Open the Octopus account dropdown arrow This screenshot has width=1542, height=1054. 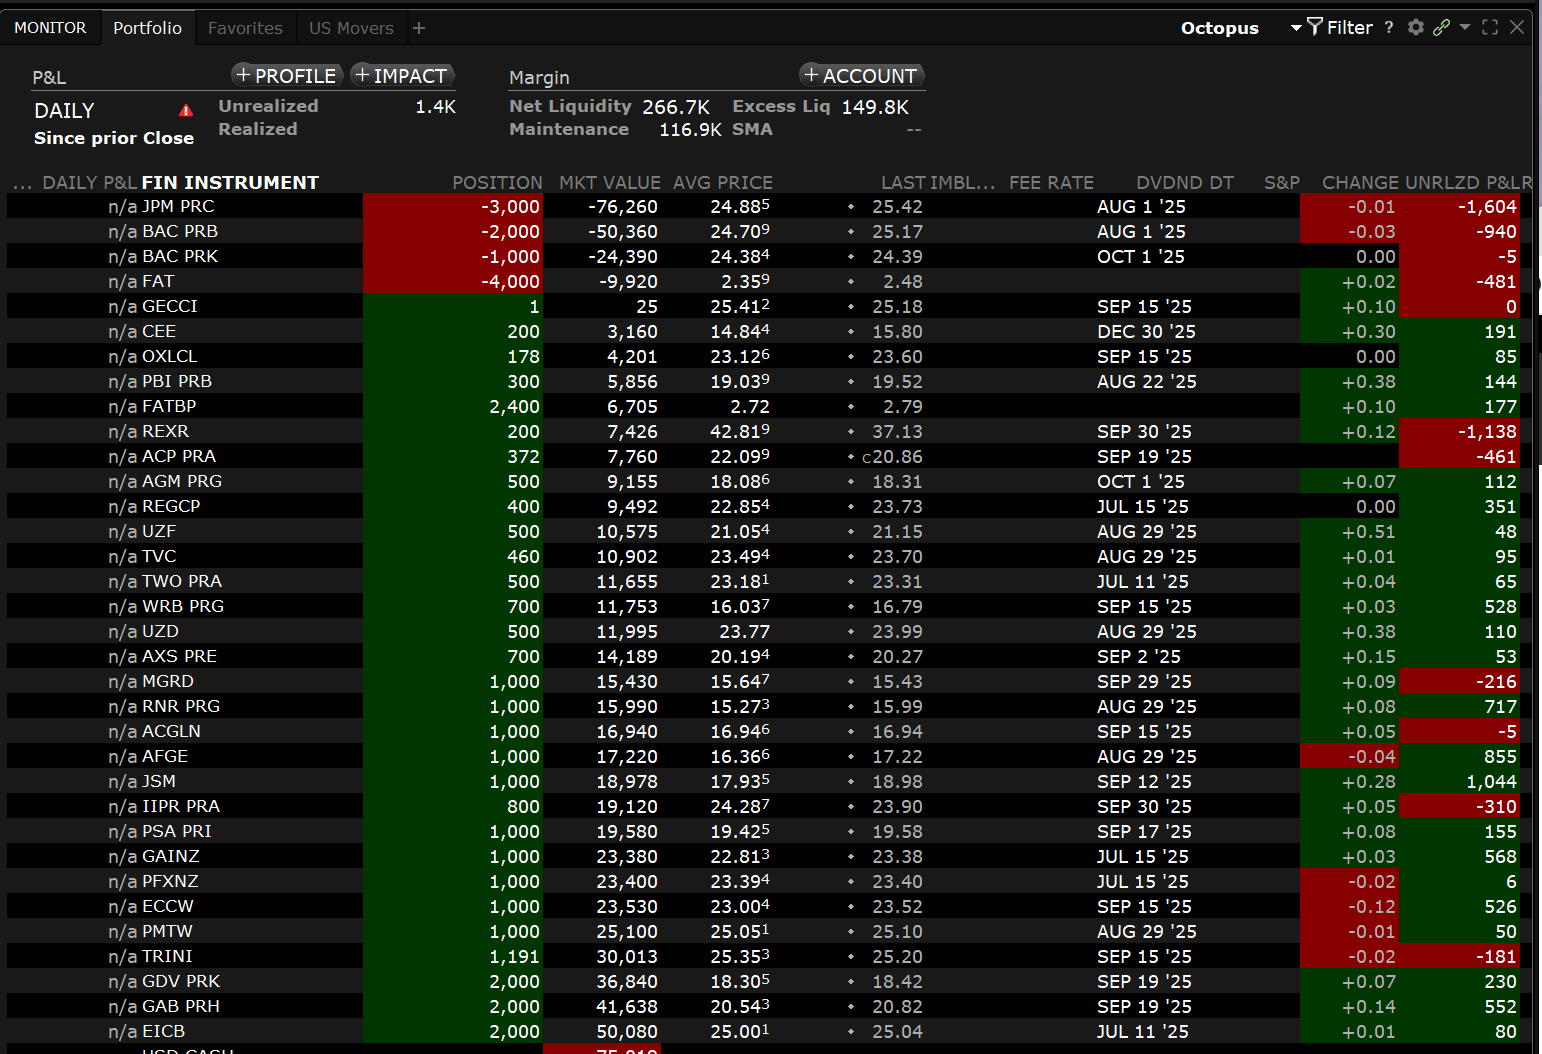(x=1296, y=28)
